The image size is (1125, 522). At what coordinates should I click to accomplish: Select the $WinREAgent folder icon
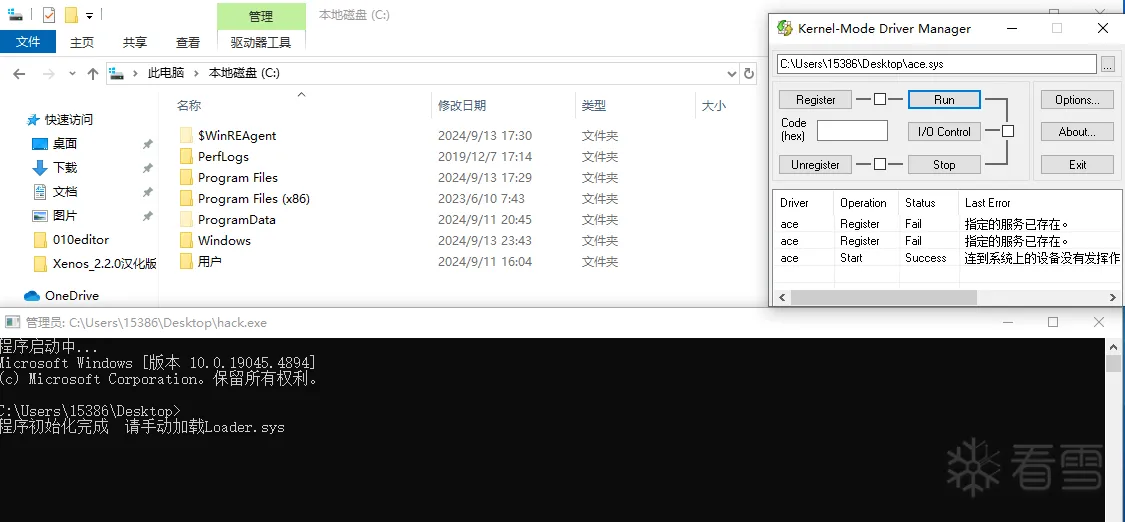[x=186, y=136]
